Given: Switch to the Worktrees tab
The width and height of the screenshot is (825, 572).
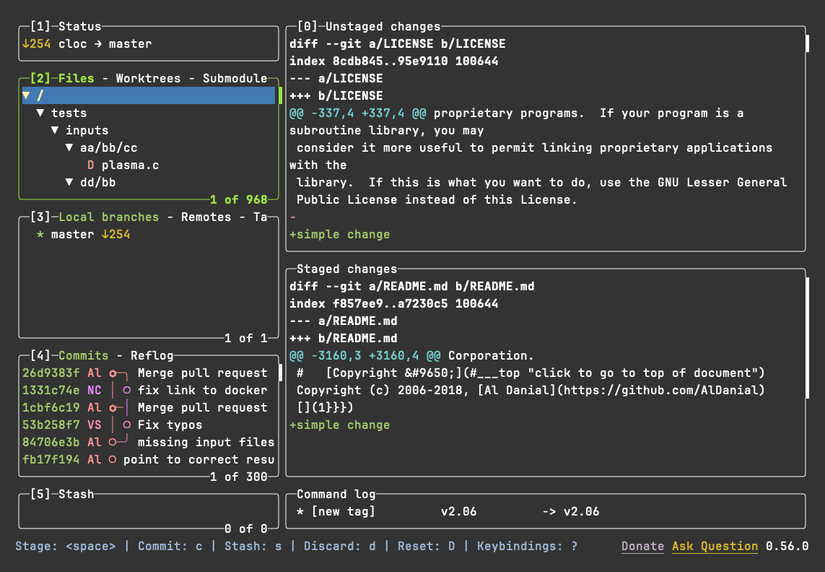Looking at the screenshot, I should 148,78.
